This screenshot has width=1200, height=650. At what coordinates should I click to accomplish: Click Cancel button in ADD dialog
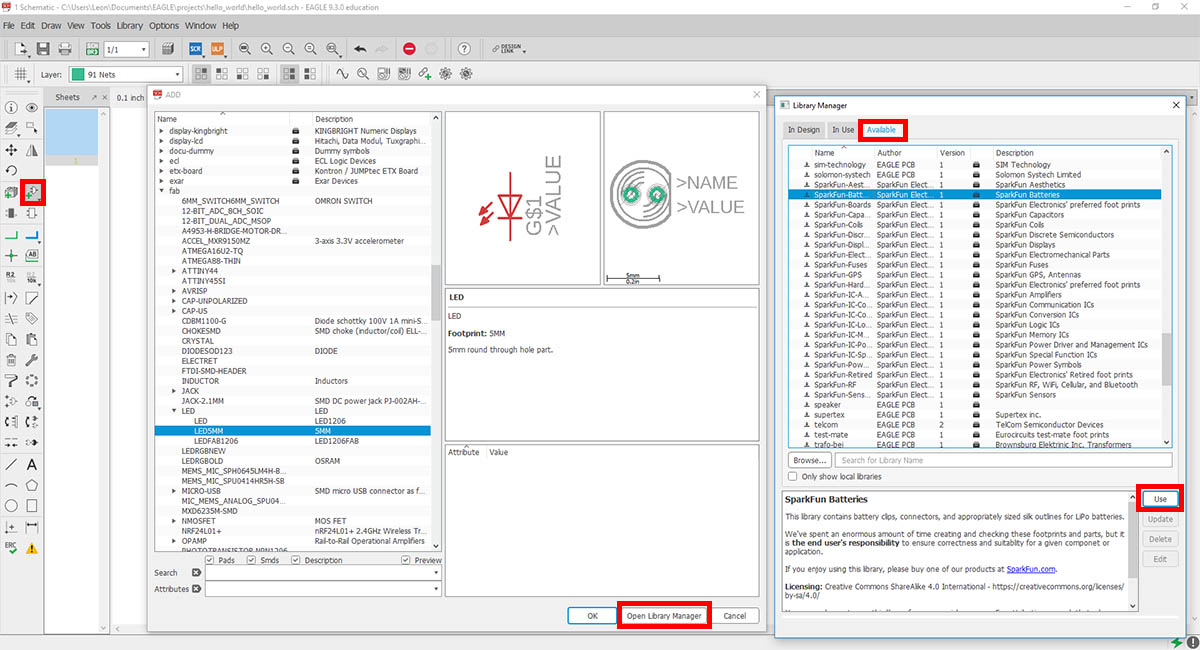734,616
